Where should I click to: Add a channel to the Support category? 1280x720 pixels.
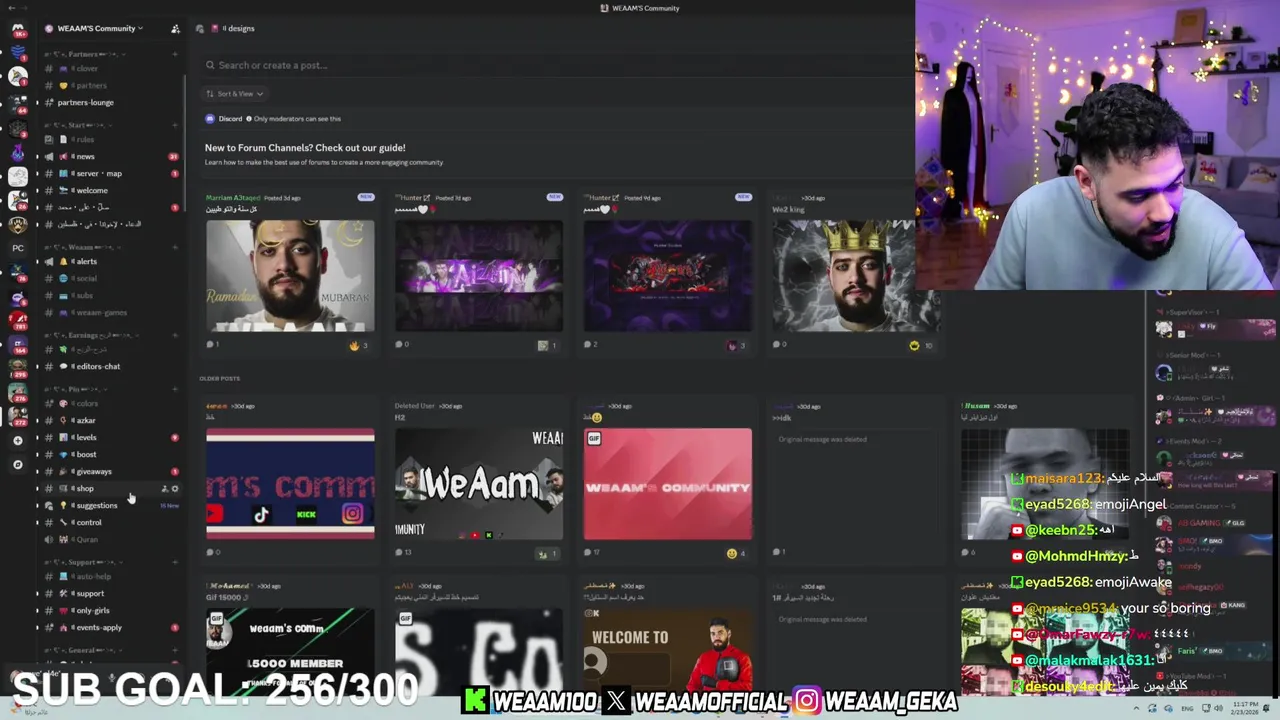tap(175, 562)
